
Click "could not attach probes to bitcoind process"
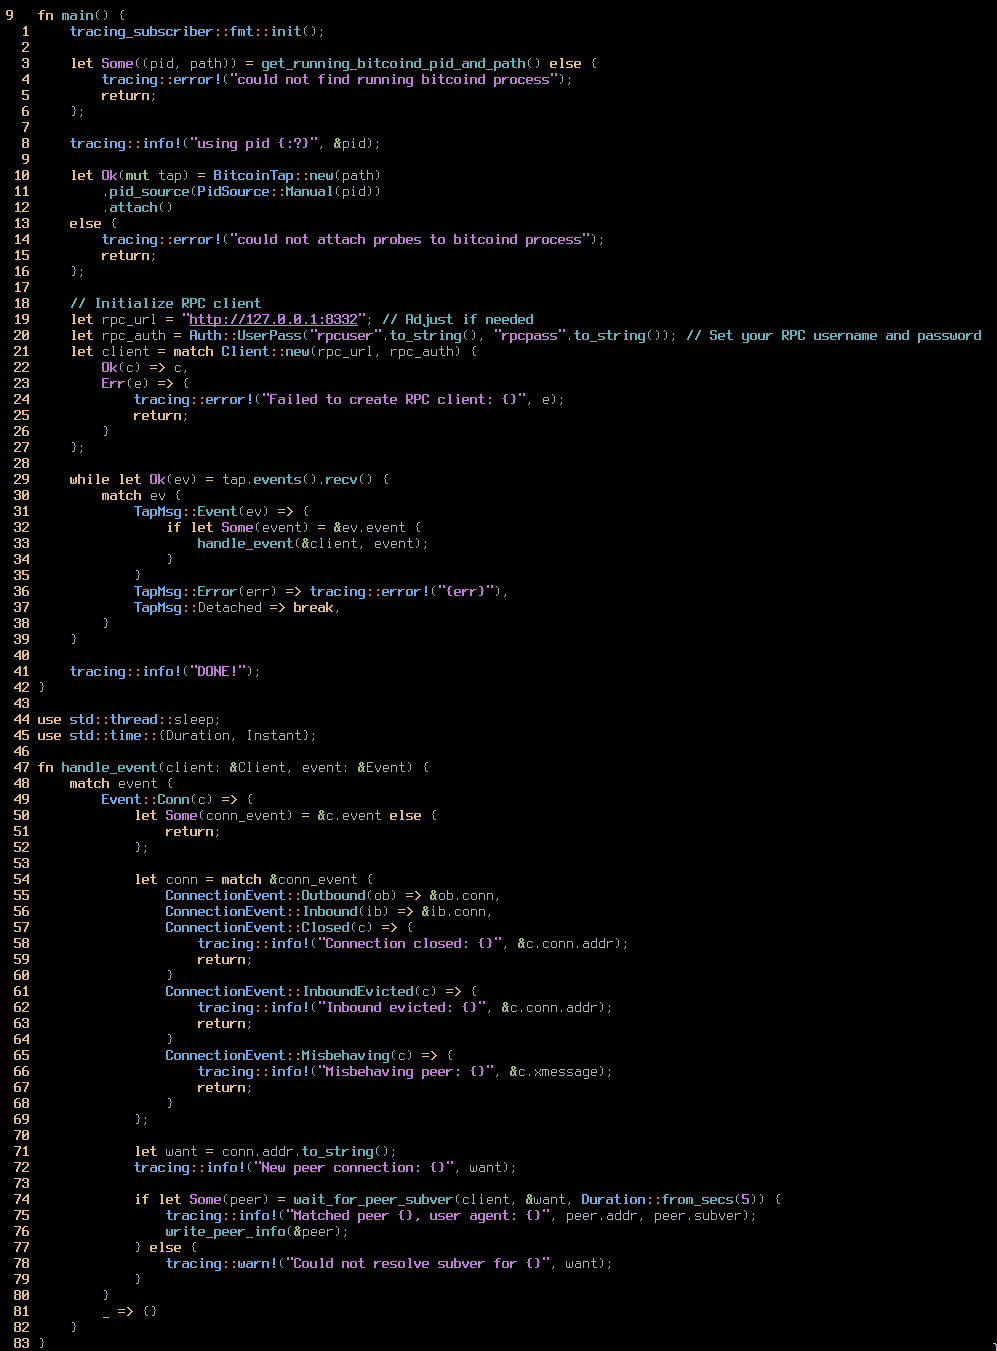pos(409,239)
